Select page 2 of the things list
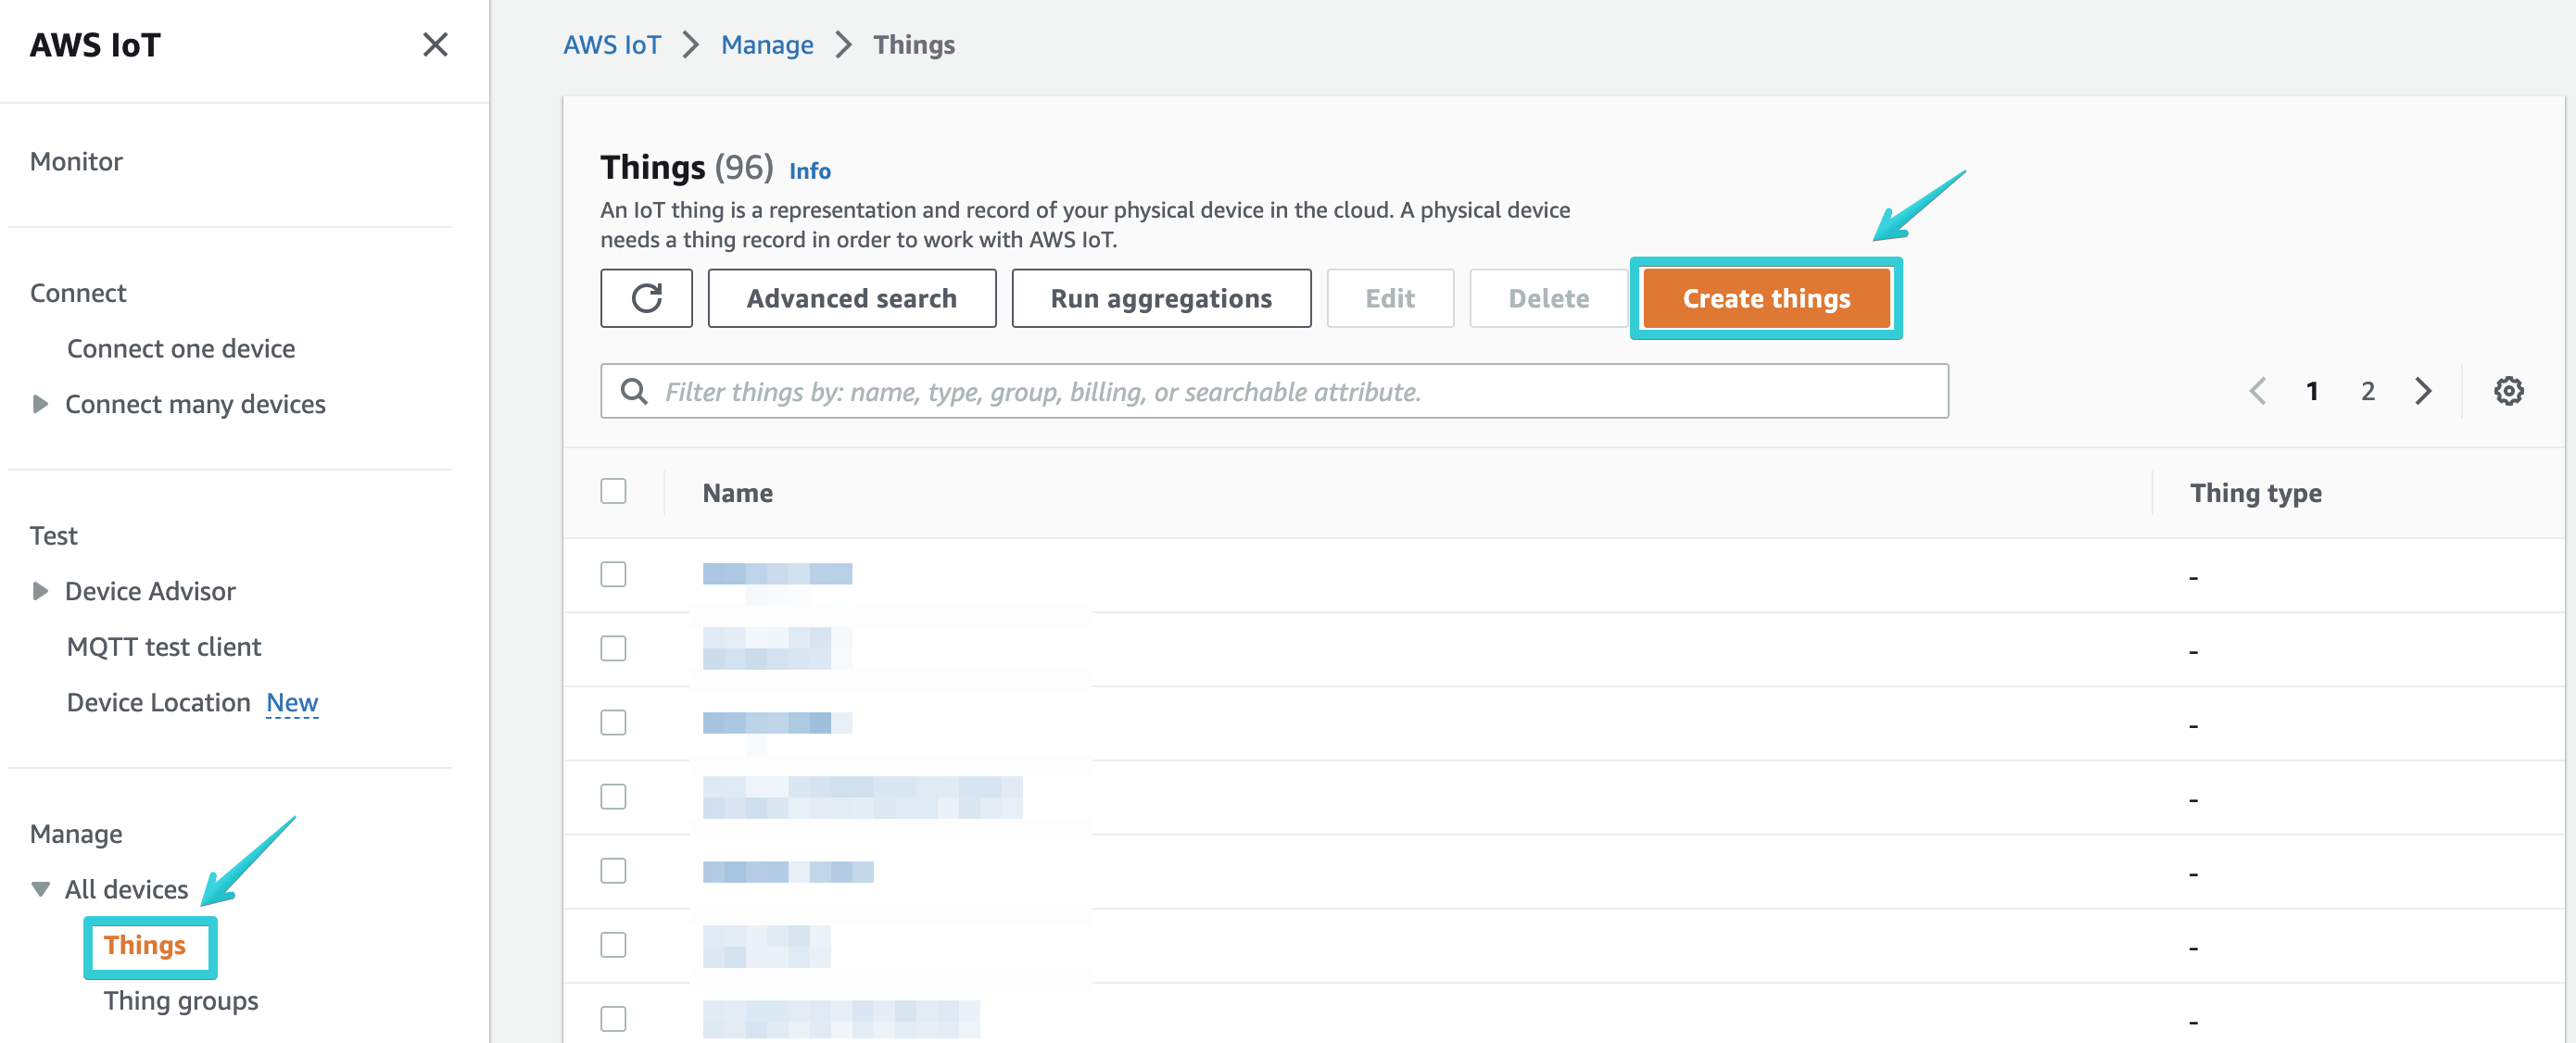 click(x=2367, y=391)
